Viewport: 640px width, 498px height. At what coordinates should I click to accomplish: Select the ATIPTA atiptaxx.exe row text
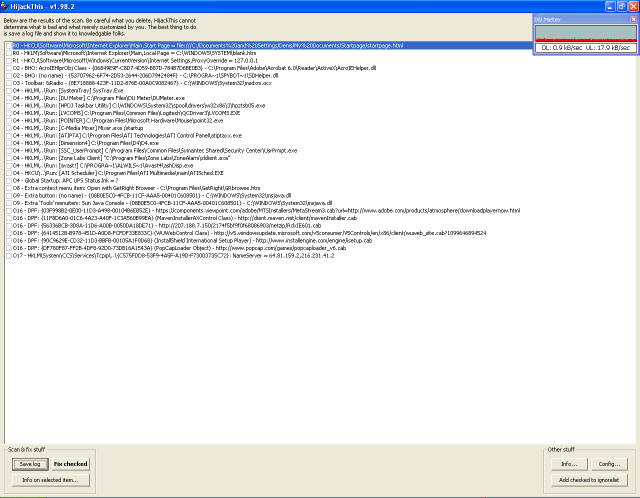click(x=127, y=136)
